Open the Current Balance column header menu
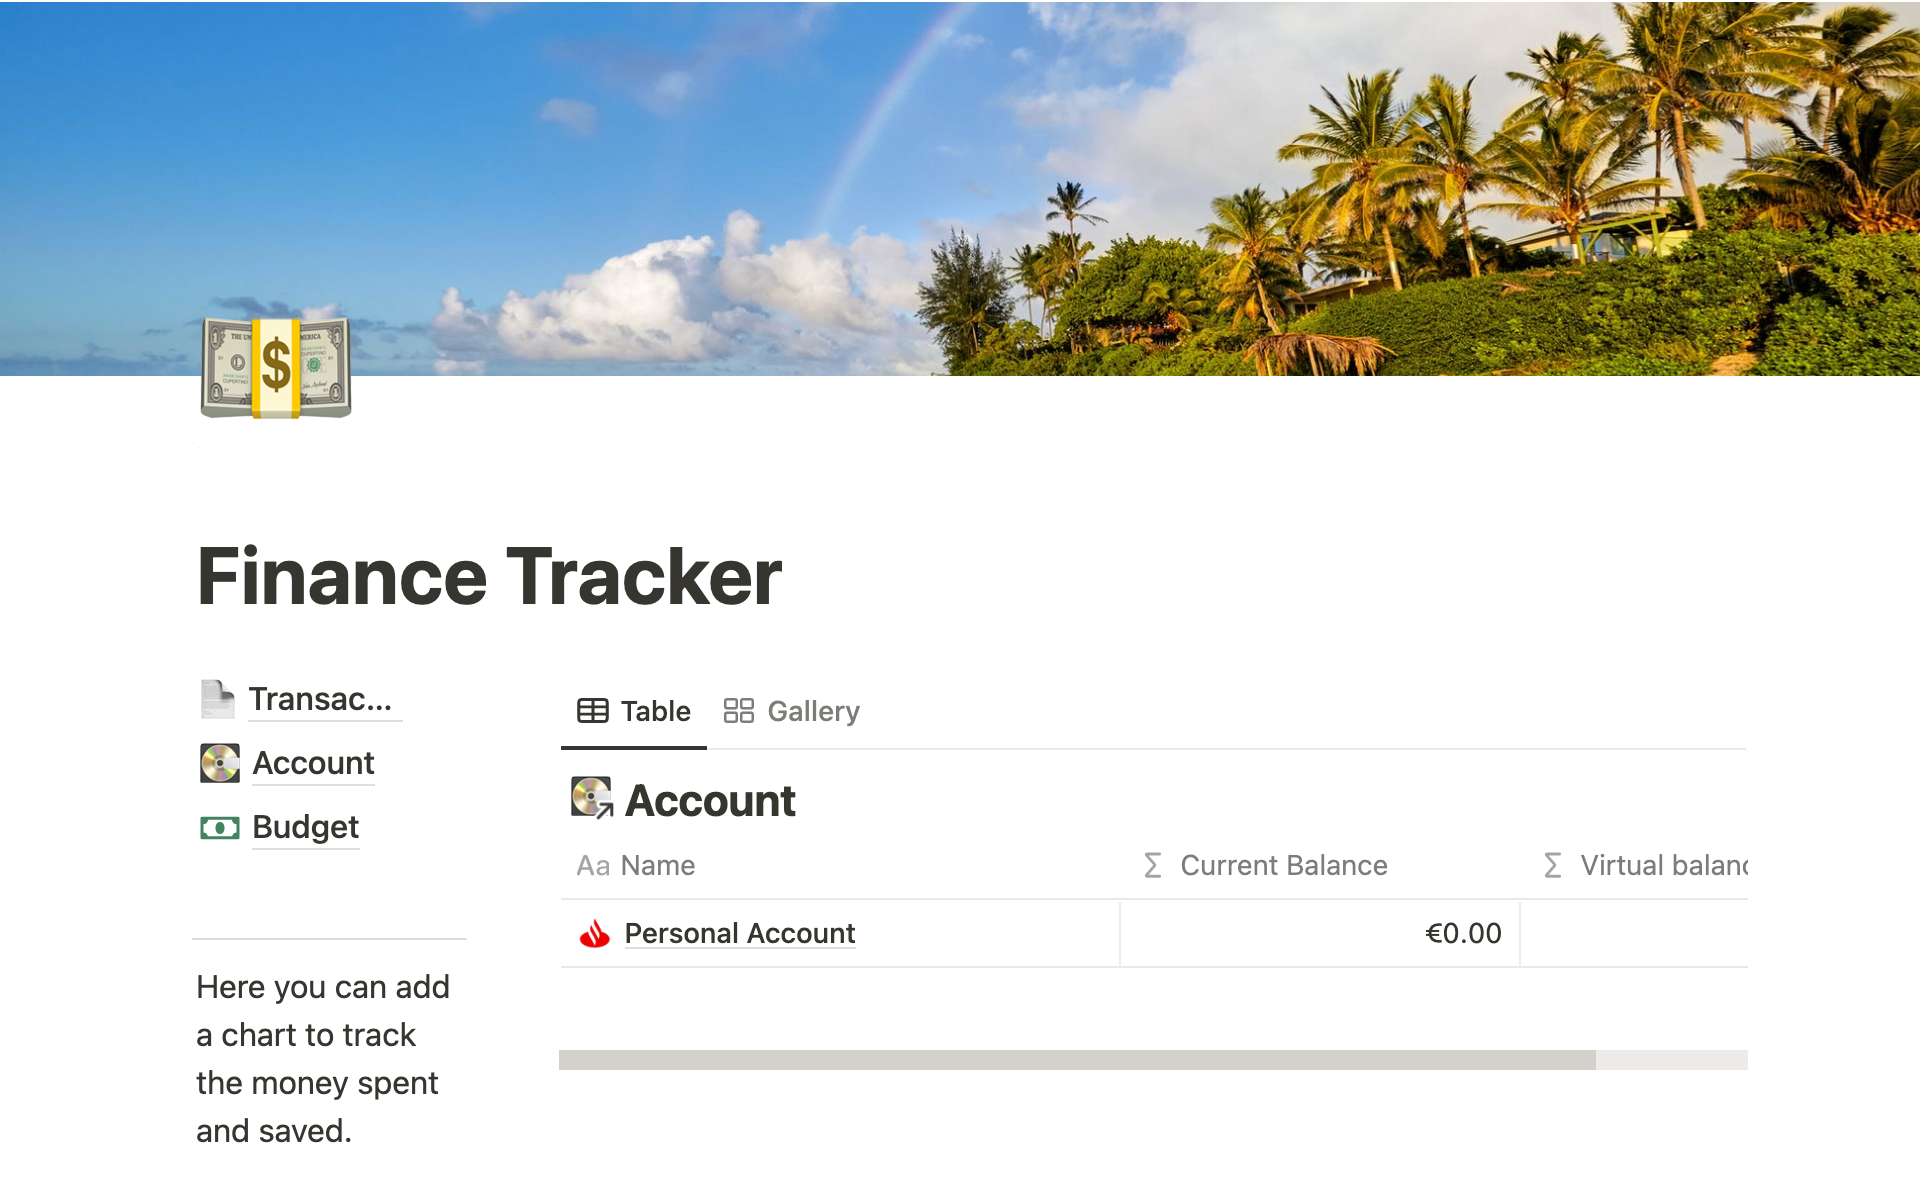 [x=1283, y=865]
